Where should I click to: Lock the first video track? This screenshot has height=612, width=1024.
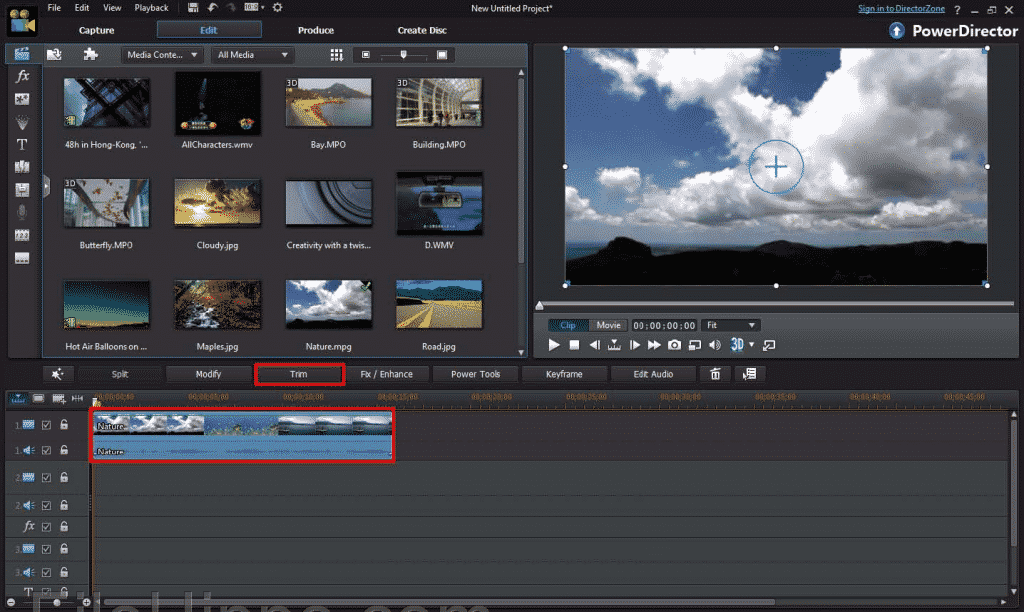(x=64, y=424)
